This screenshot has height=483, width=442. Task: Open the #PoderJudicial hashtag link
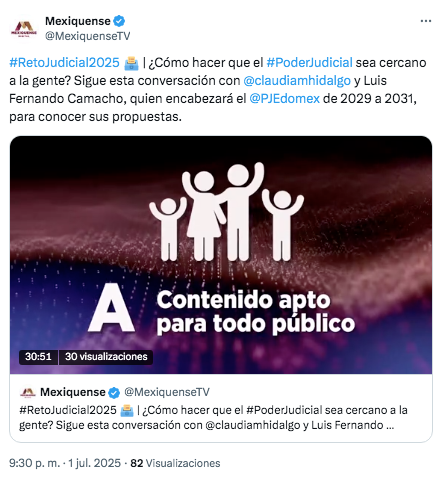(309, 63)
